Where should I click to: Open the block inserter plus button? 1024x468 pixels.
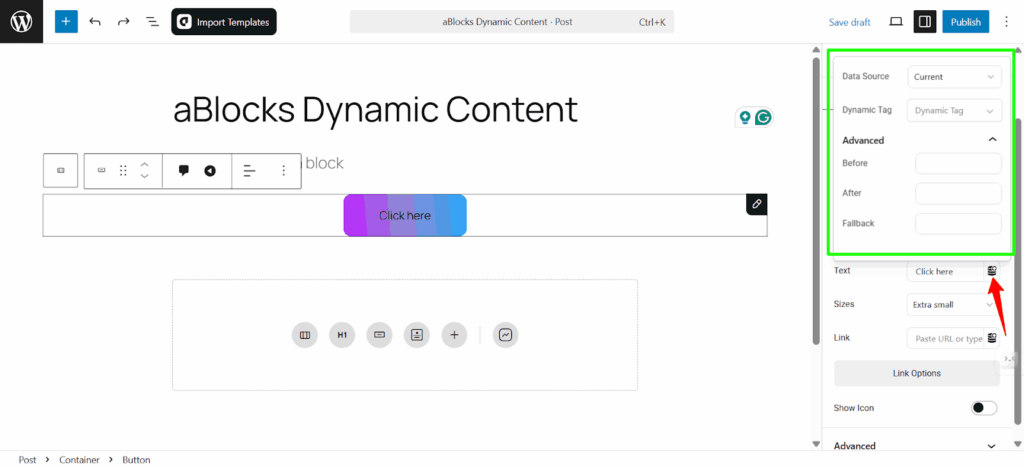[66, 22]
